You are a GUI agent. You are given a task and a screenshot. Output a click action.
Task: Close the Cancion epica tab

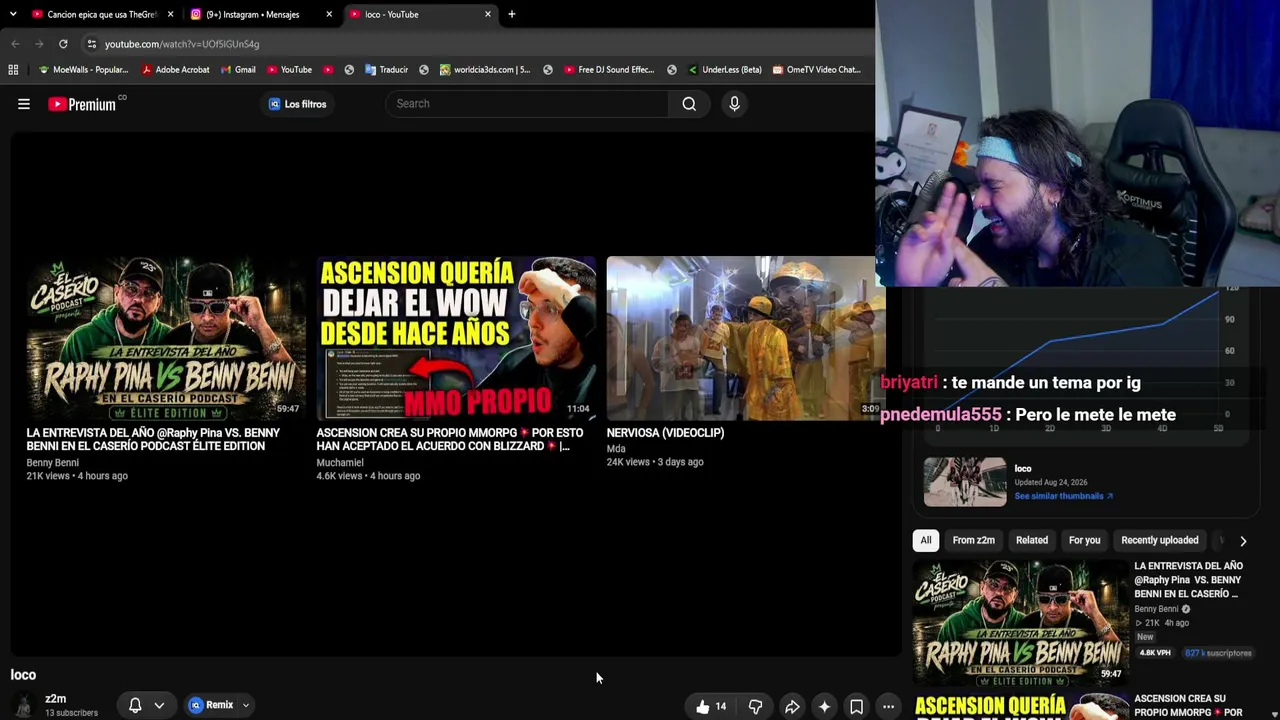pyautogui.click(x=170, y=14)
